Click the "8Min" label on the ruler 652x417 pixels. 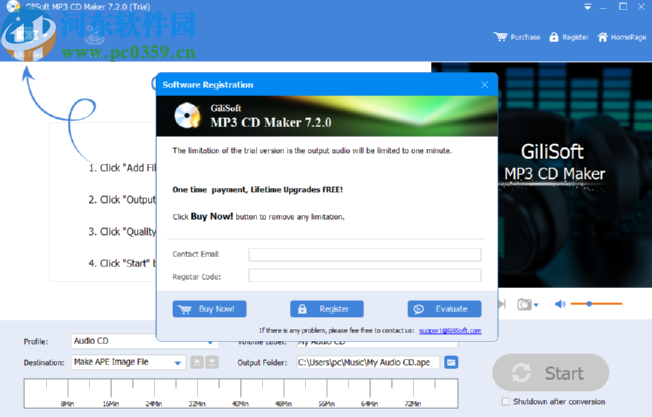coord(67,404)
